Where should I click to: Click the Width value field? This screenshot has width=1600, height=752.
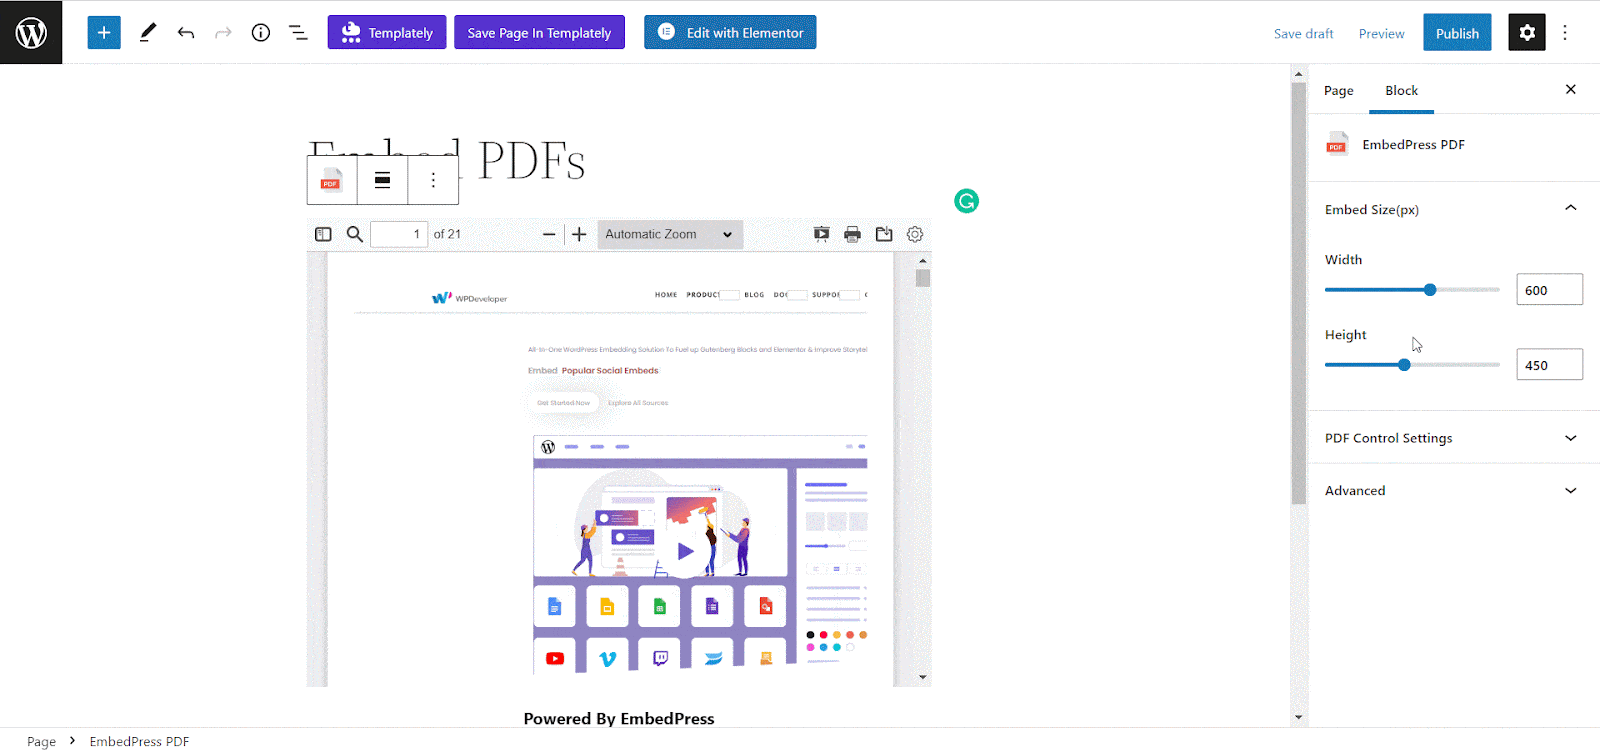point(1549,289)
